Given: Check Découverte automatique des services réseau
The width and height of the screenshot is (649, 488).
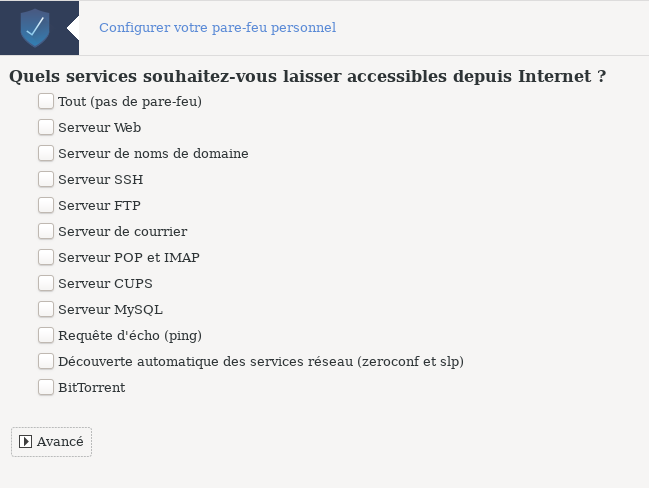Looking at the screenshot, I should (46, 361).
